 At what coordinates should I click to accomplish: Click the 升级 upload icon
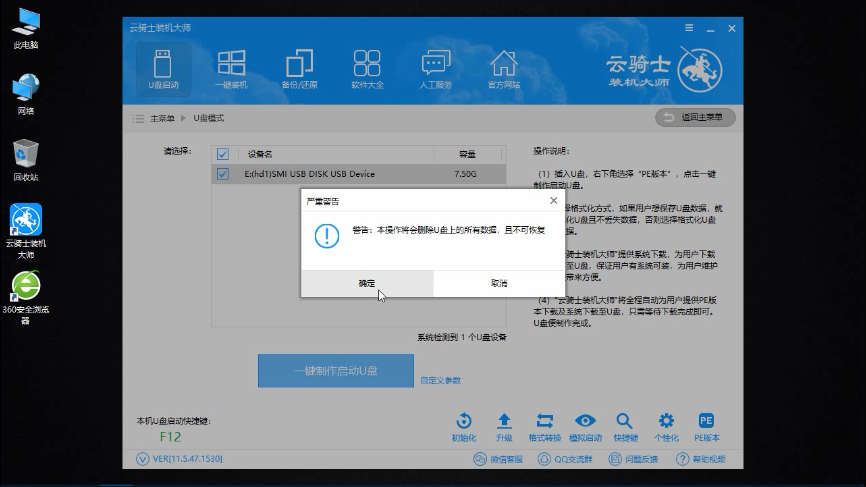tap(504, 427)
